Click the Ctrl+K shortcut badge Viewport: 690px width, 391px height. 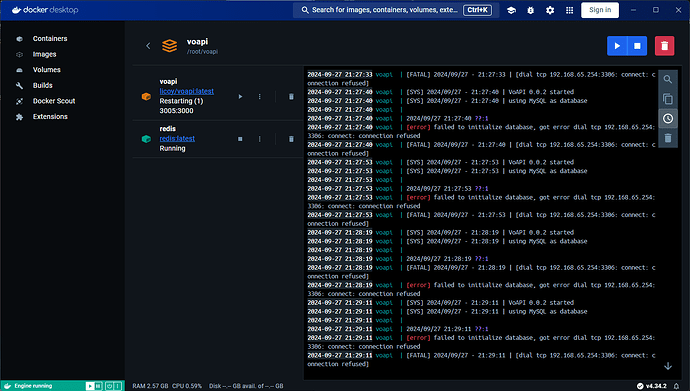point(477,10)
